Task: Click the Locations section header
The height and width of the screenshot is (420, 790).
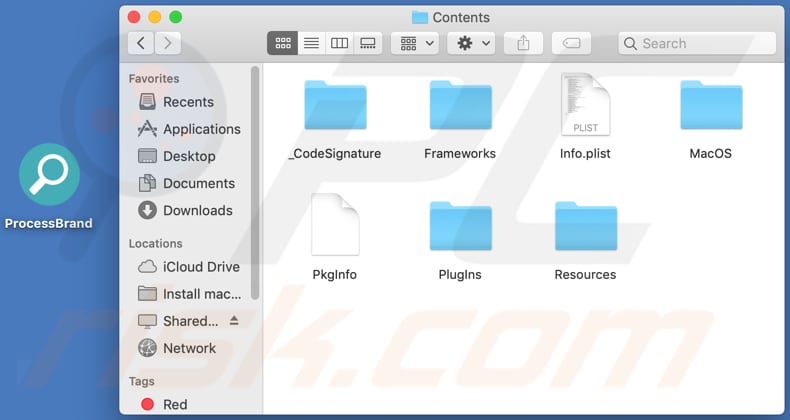Action: click(155, 243)
